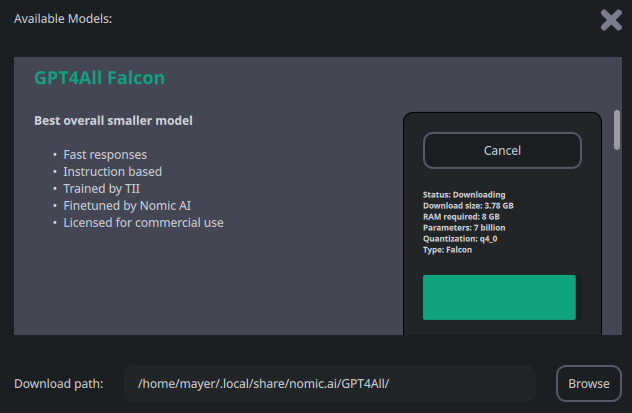Close the Available Models dialog
The image size is (632, 413).
[x=611, y=20]
